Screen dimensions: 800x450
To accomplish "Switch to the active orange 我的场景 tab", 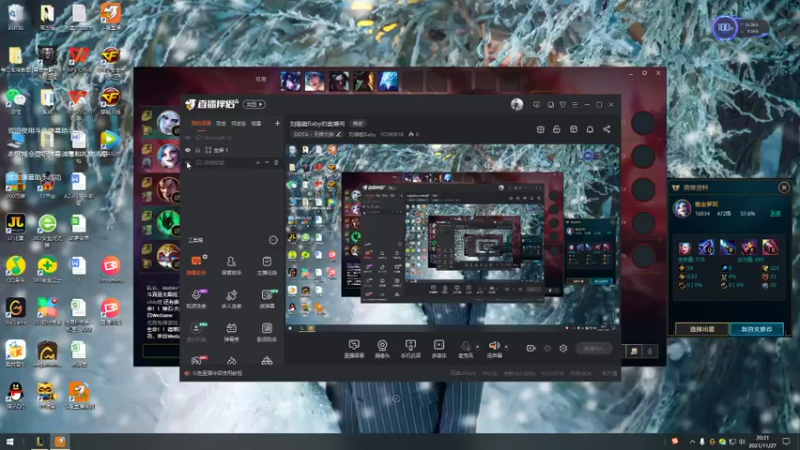I will (x=201, y=123).
